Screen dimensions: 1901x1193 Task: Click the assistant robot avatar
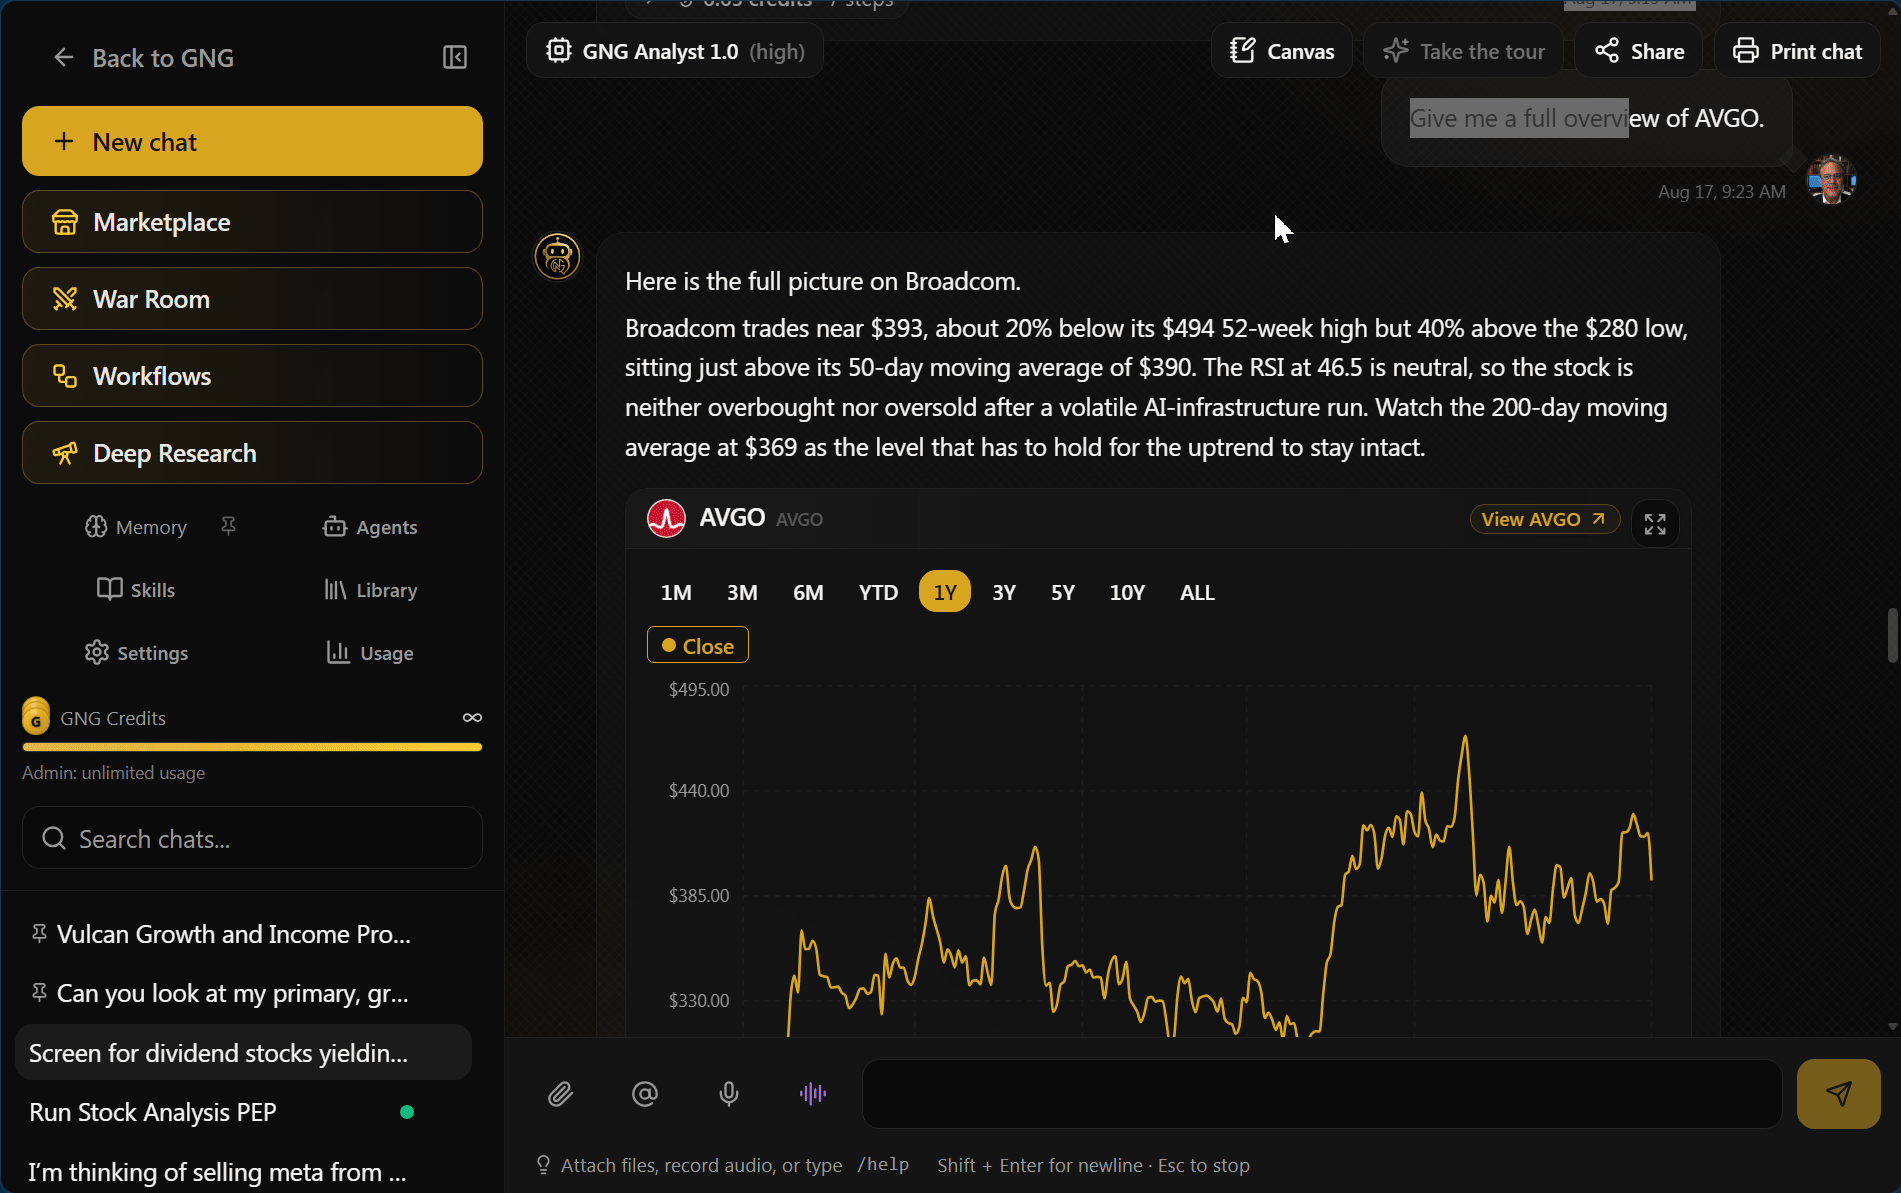click(x=557, y=257)
